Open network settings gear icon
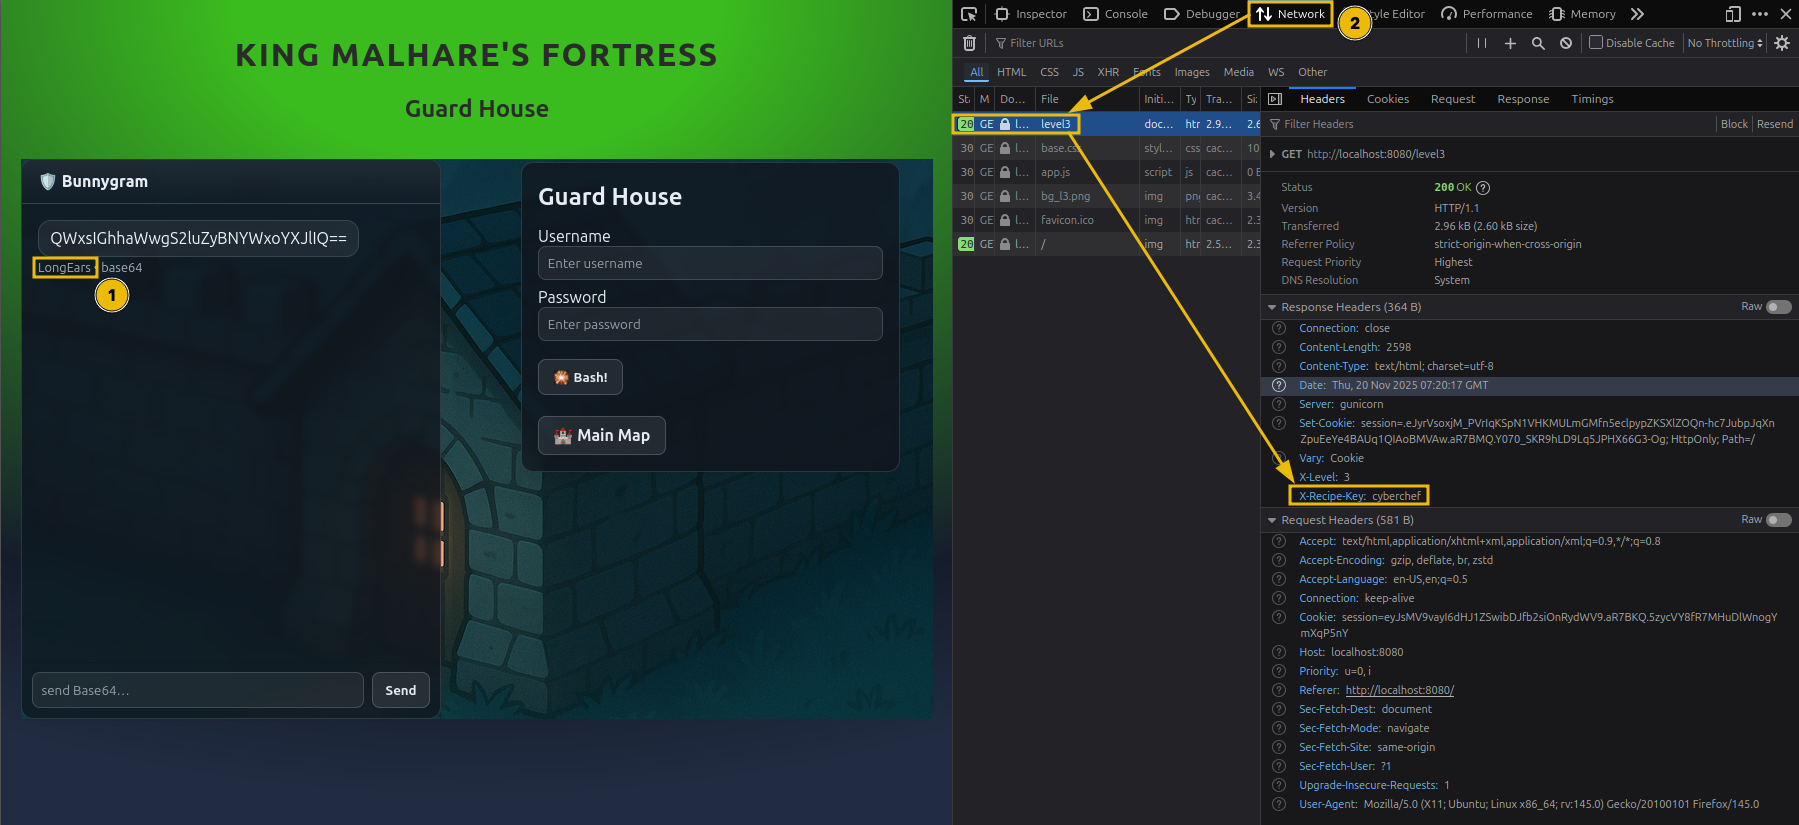 [1782, 43]
